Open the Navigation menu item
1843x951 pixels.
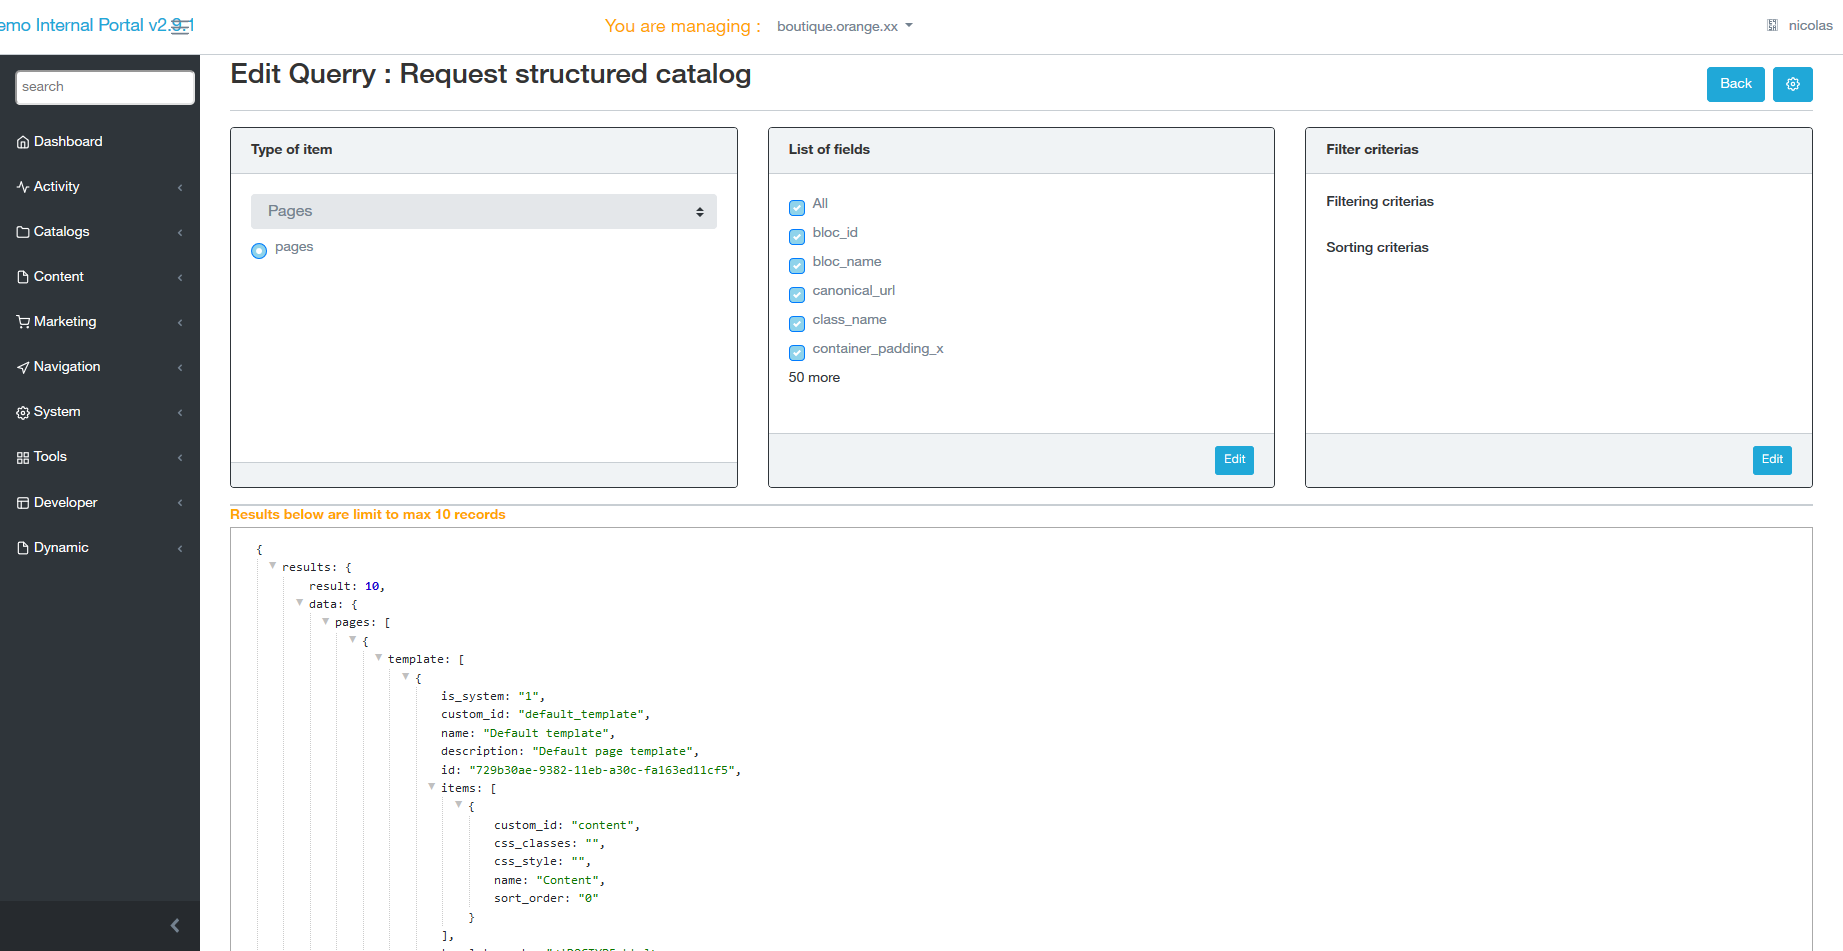(x=100, y=367)
